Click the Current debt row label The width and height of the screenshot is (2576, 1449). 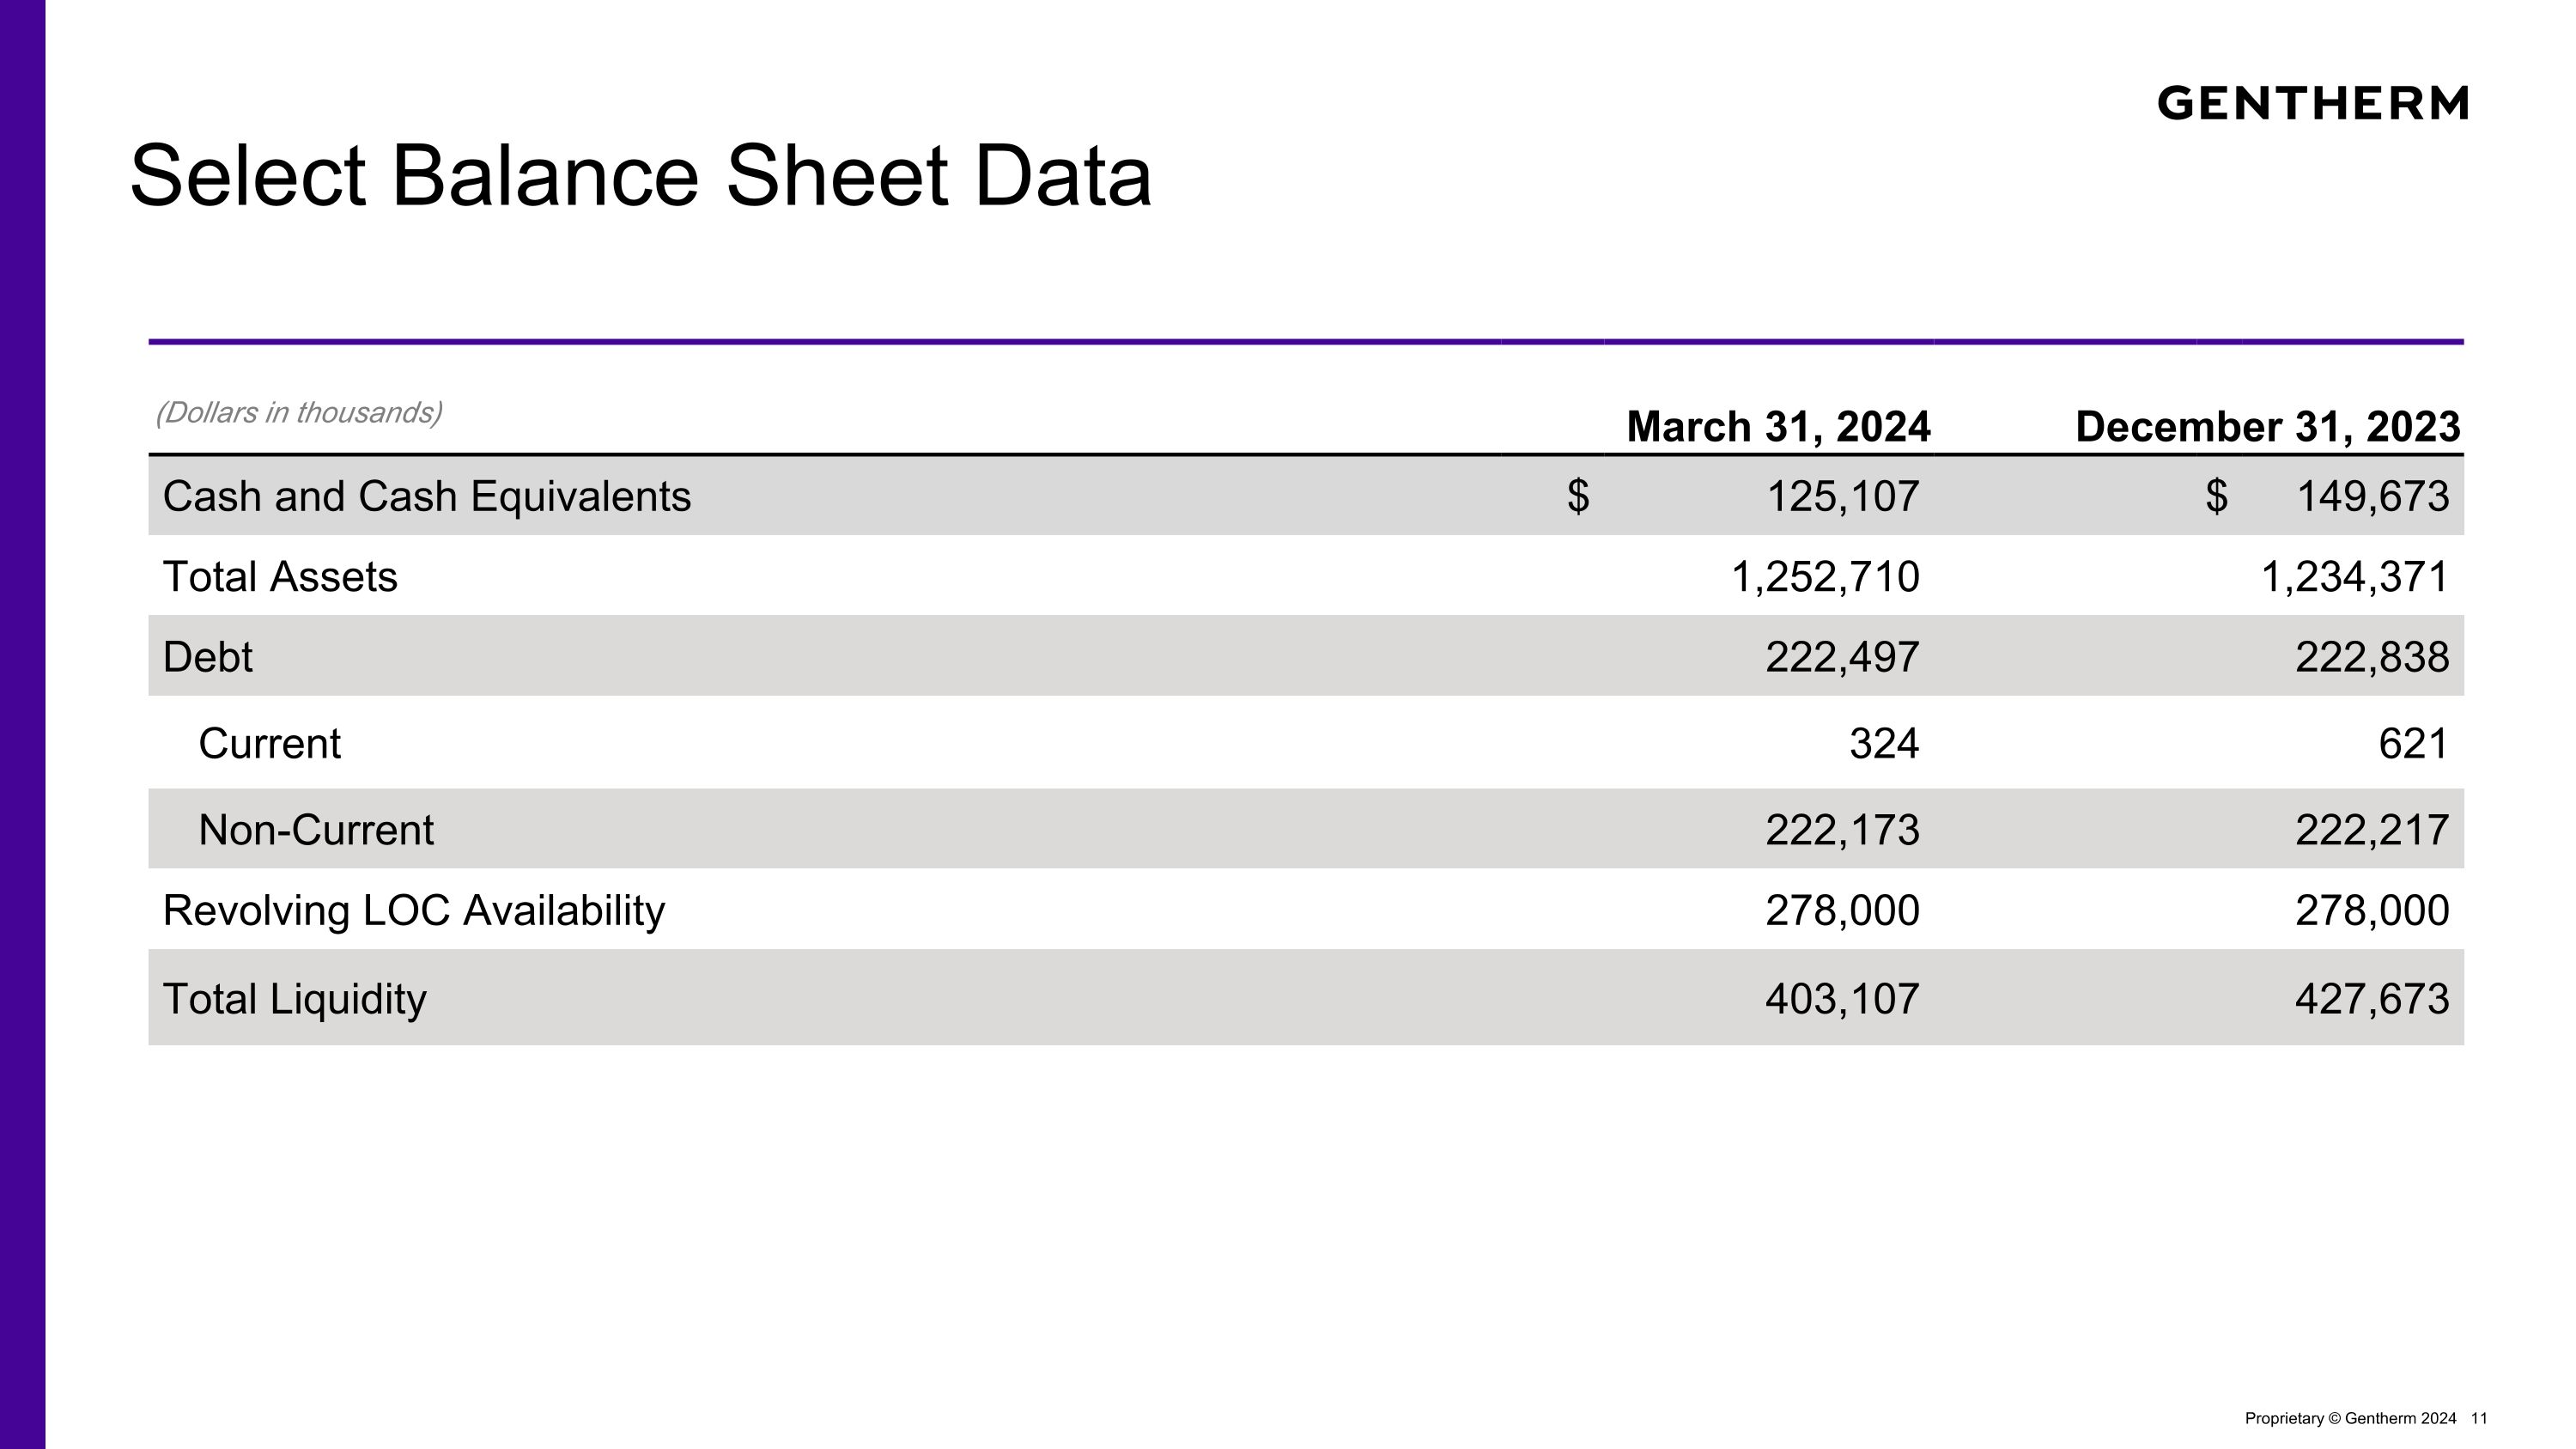pyautogui.click(x=270, y=743)
